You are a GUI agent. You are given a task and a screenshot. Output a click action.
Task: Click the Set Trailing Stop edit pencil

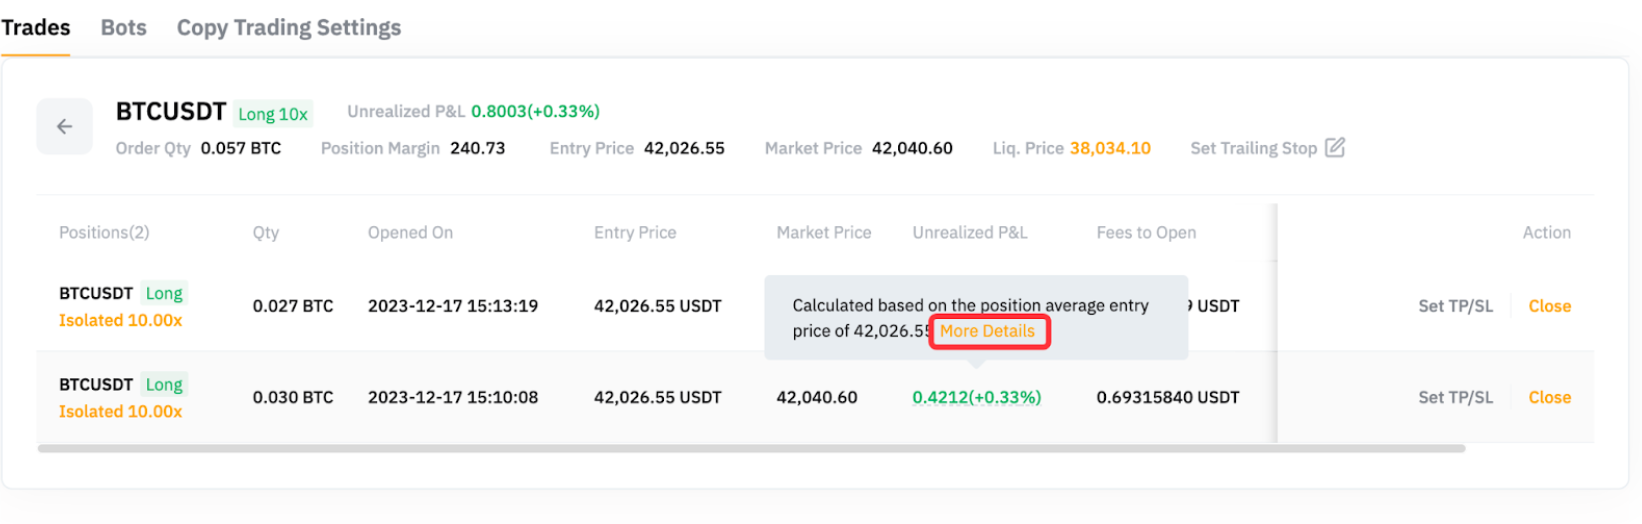click(1334, 148)
